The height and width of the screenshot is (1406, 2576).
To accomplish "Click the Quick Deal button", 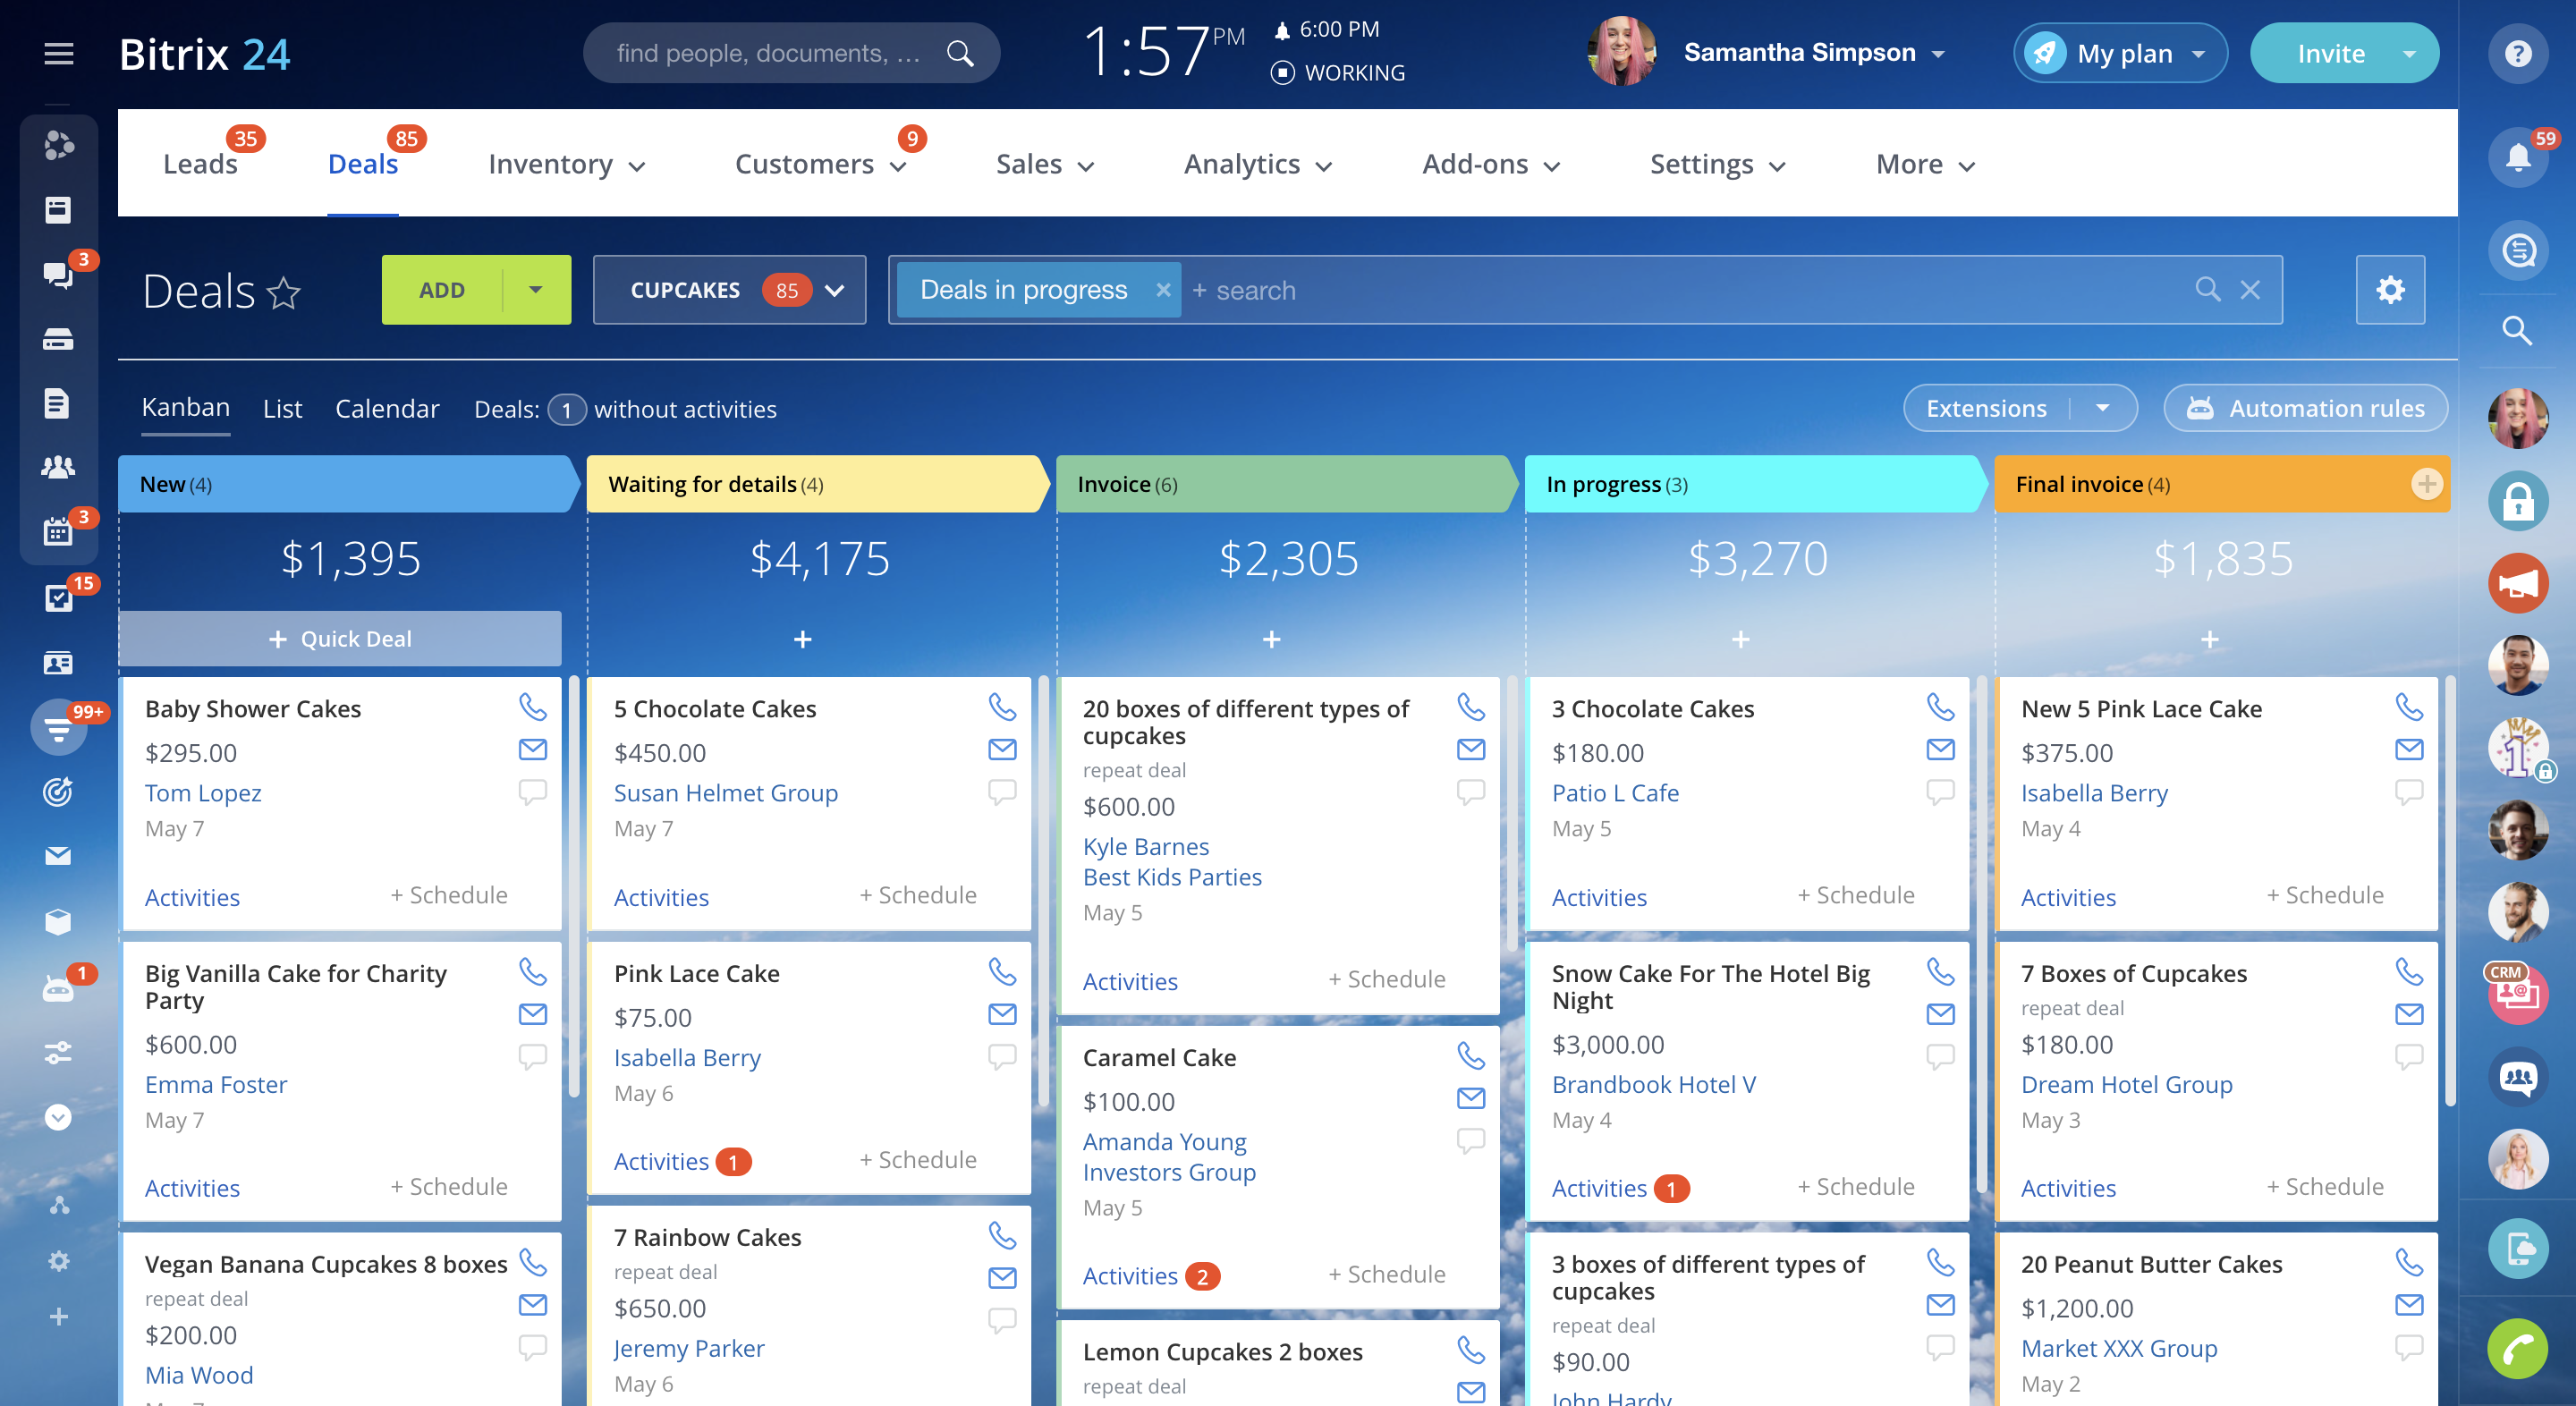I will 339,639.
